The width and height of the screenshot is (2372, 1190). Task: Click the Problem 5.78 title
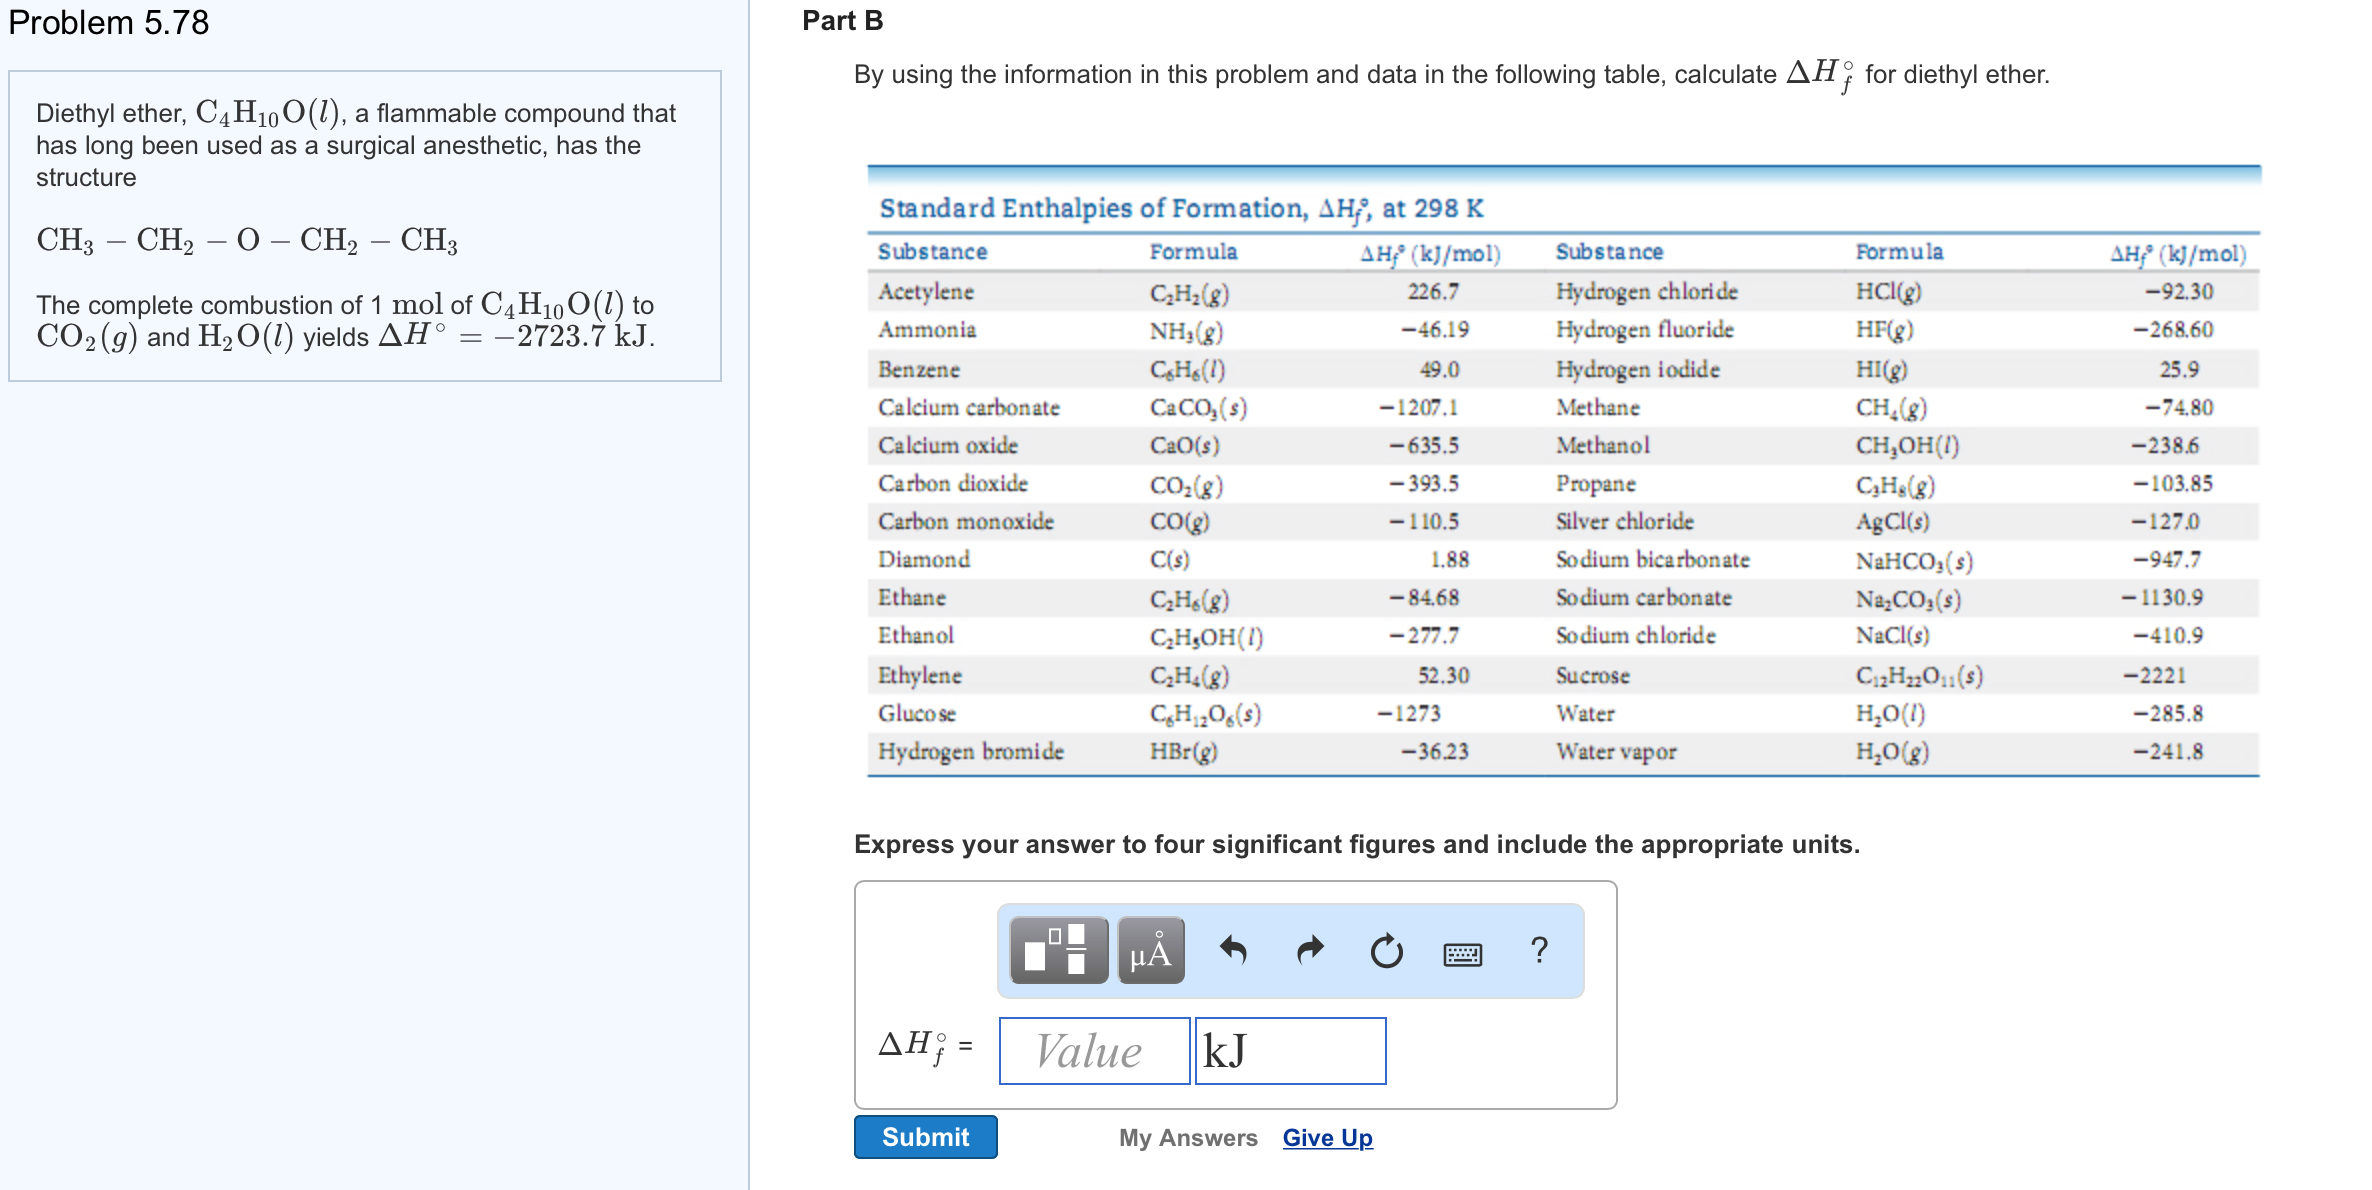[109, 22]
